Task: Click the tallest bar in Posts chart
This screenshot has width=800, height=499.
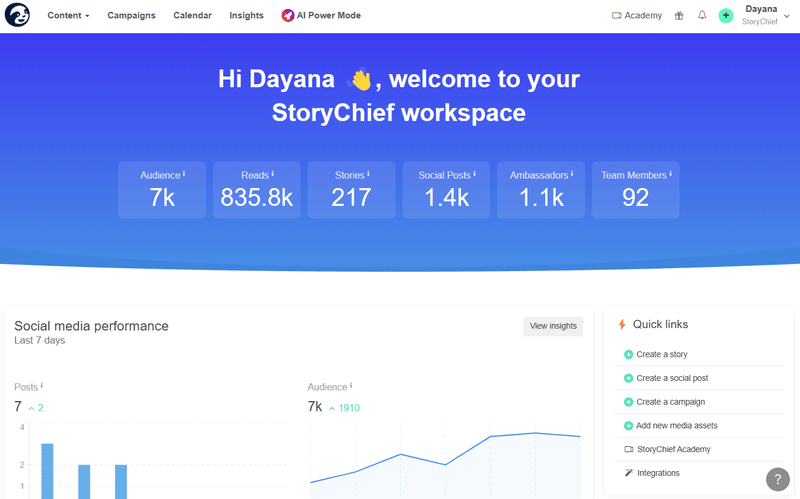Action: (x=47, y=471)
